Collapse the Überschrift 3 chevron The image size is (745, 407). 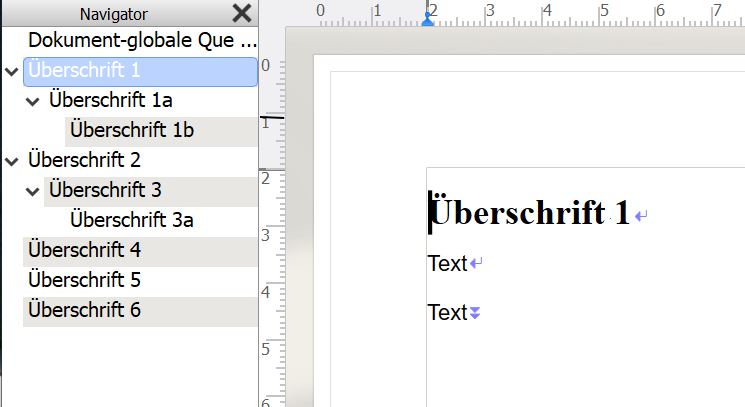[32, 191]
